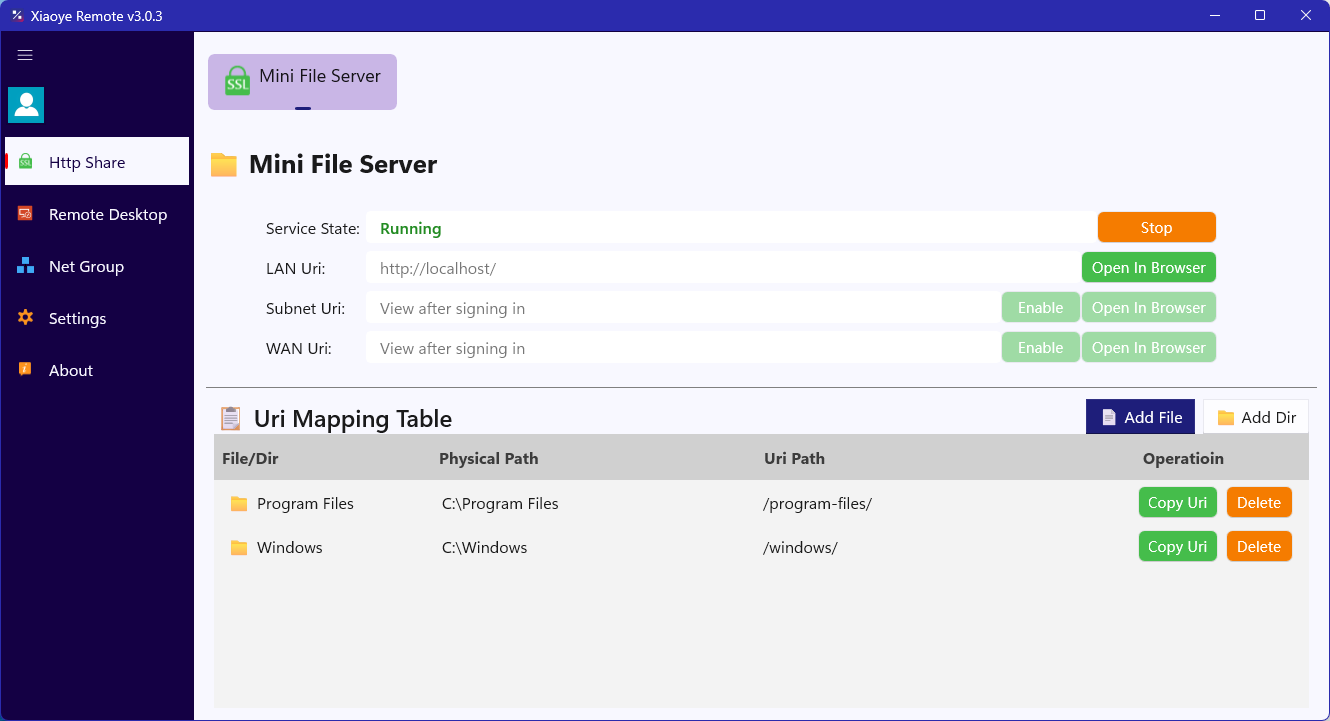Image resolution: width=1330 pixels, height=721 pixels.
Task: Click the Net Group sidebar icon
Action: (26, 266)
